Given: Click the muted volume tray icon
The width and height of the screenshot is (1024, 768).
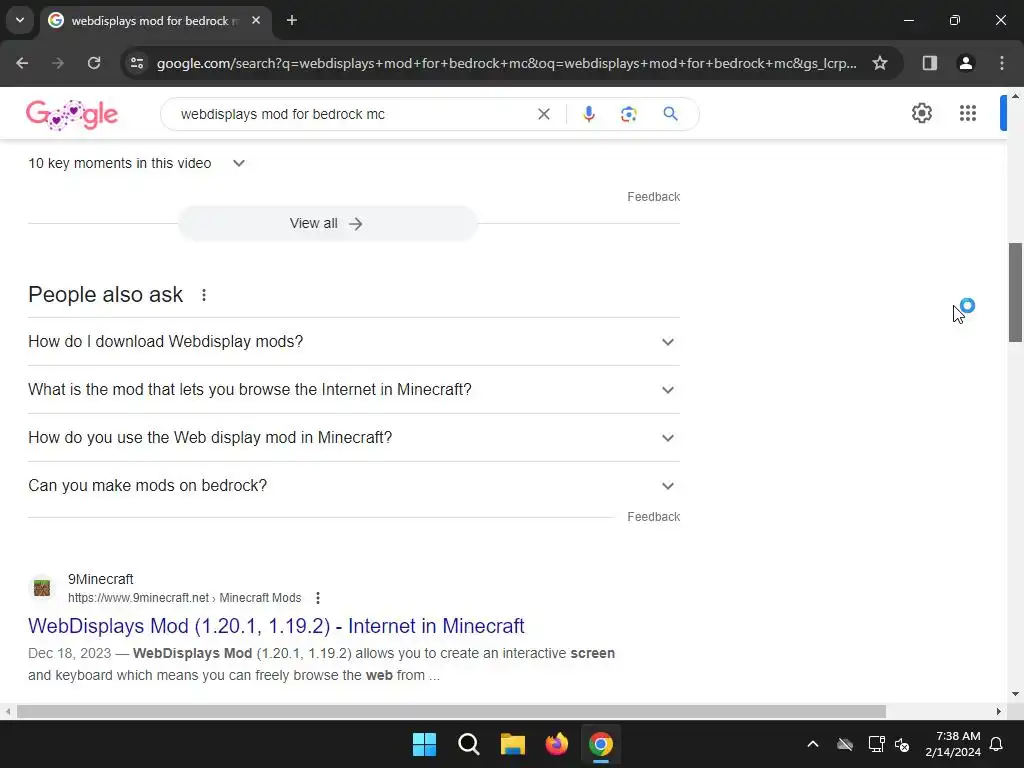Looking at the screenshot, I should [903, 744].
